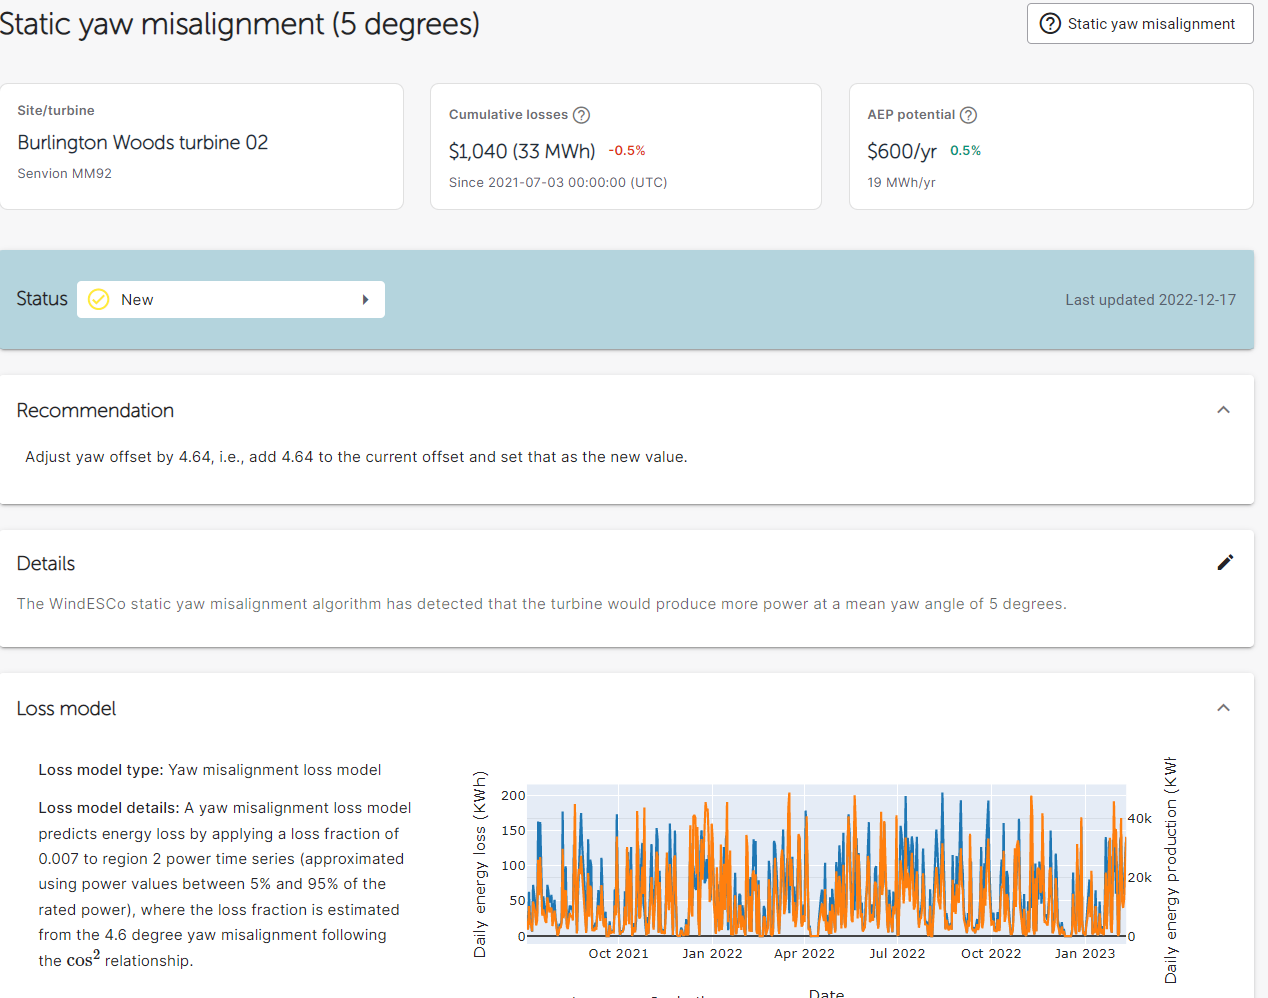Click the 40k right axis tick
The image size is (1268, 998).
pos(1140,818)
